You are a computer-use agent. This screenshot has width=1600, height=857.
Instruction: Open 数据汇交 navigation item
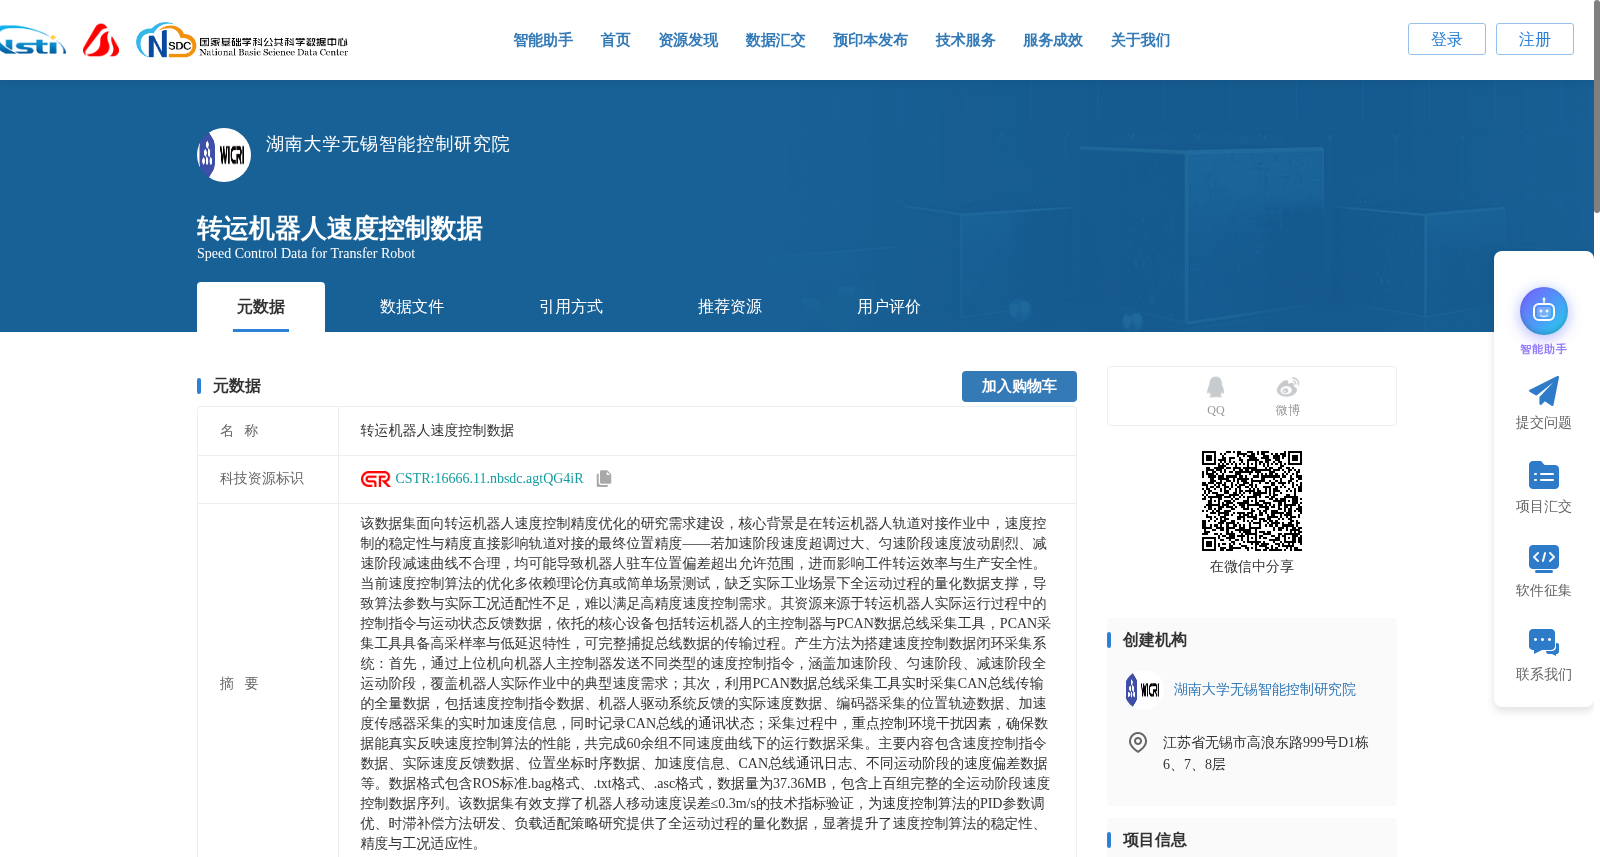click(x=775, y=40)
